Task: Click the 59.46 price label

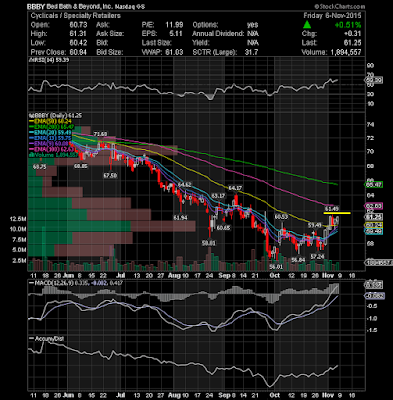Action: [x=315, y=225]
